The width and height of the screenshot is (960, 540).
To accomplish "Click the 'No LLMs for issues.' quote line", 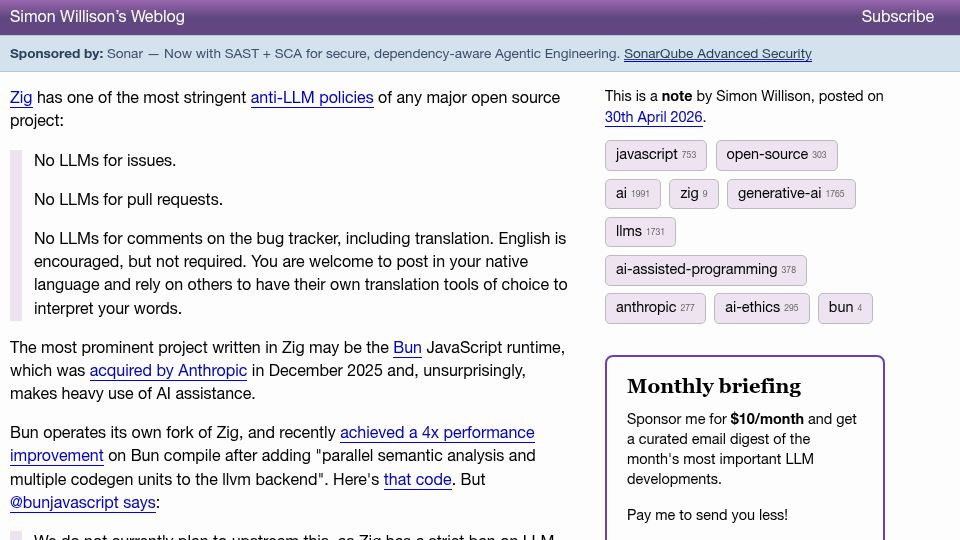I will click(105, 160).
